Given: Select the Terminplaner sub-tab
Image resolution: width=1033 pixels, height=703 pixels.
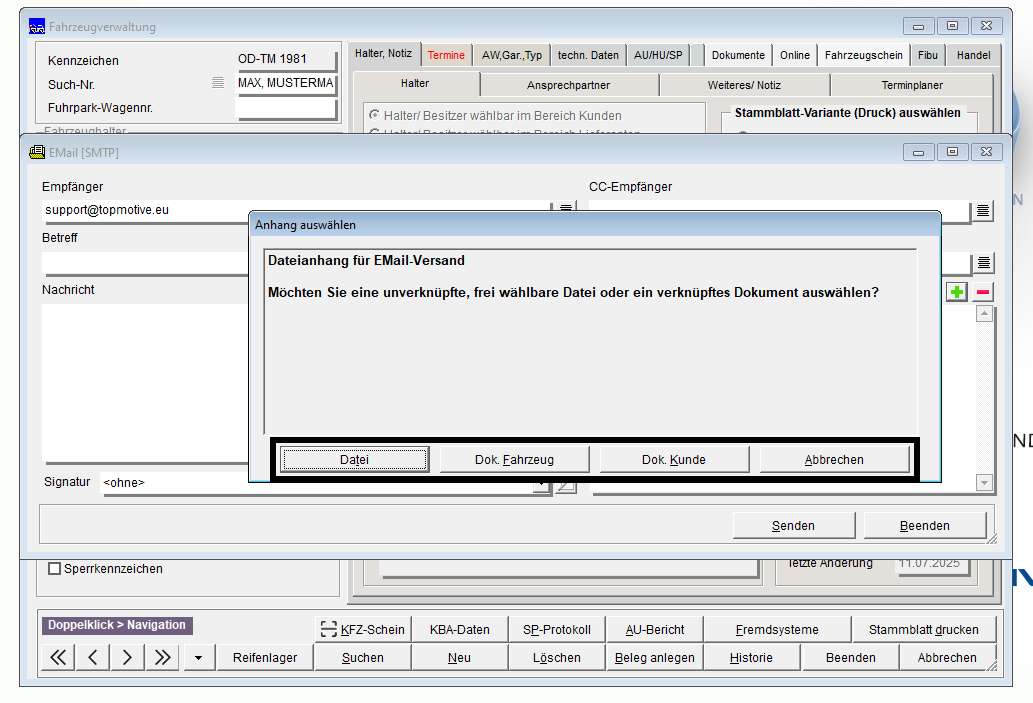Looking at the screenshot, I should [x=912, y=85].
